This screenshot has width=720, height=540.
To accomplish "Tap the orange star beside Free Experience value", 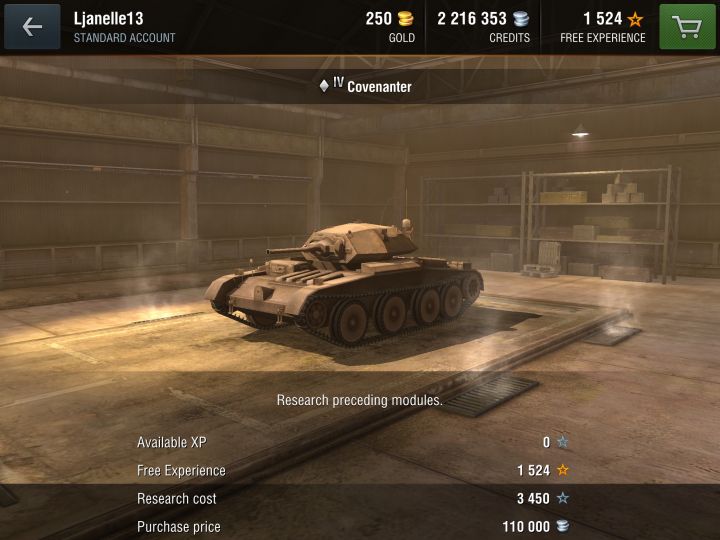I will [562, 470].
